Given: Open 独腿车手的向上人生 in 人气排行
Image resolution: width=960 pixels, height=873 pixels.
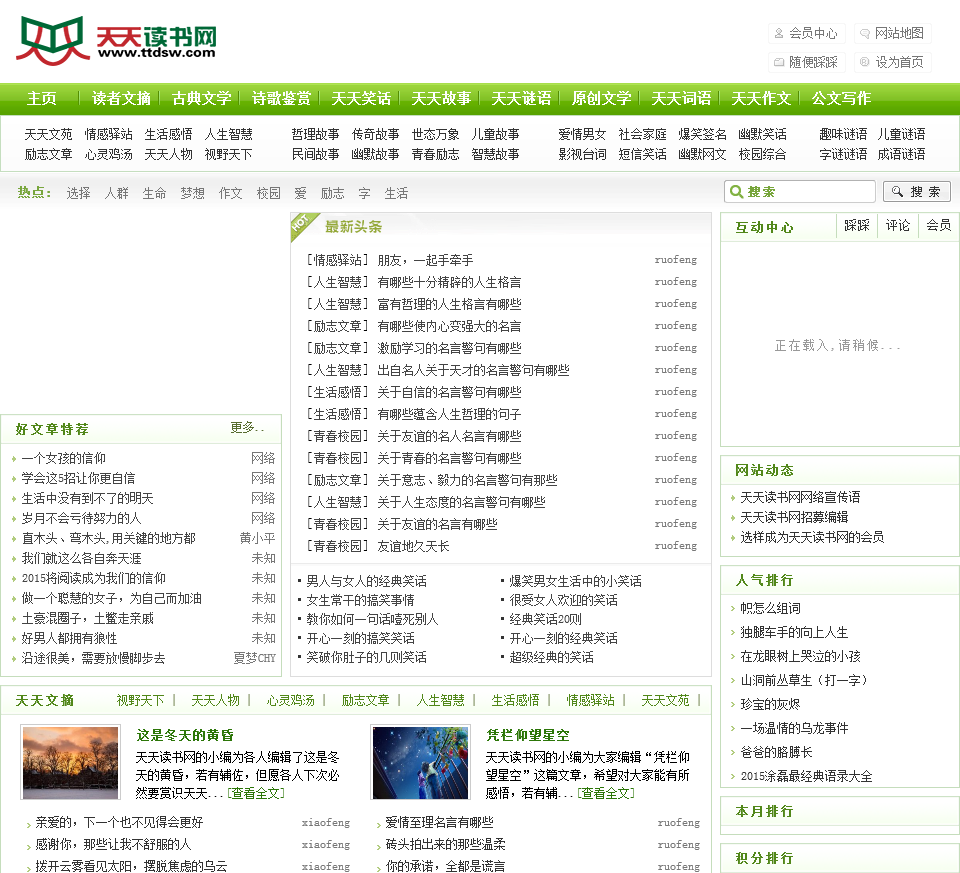Looking at the screenshot, I should (794, 632).
